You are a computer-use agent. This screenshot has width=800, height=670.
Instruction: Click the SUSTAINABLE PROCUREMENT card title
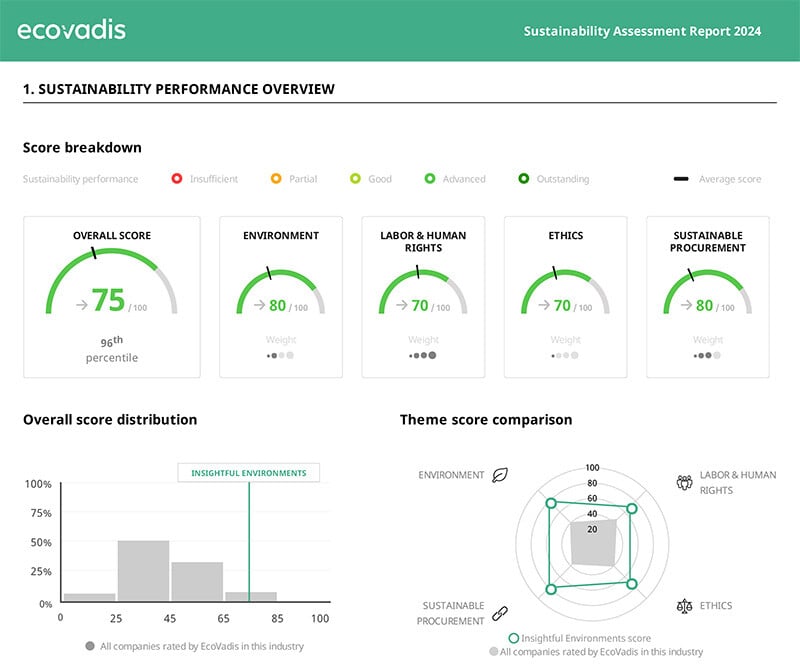pyautogui.click(x=708, y=241)
